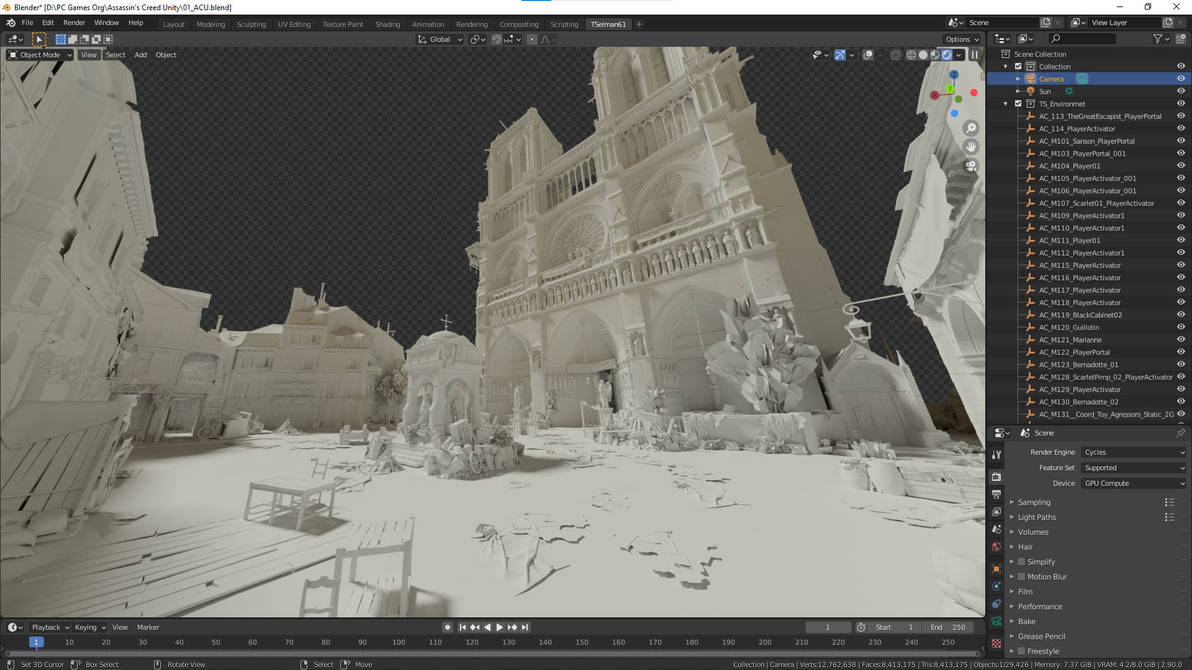Screen dimensions: 1192x670
Task: Open the Render Properties tab
Action: pyautogui.click(x=996, y=476)
